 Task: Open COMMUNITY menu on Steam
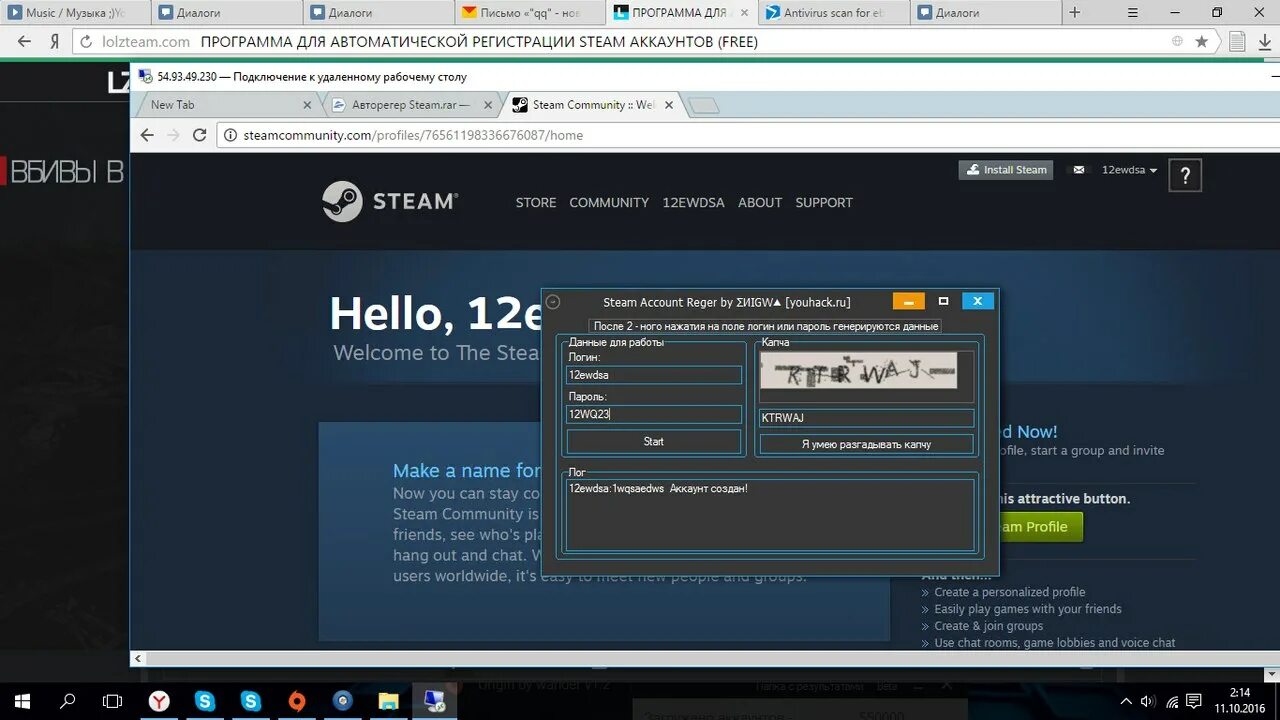[x=609, y=202]
